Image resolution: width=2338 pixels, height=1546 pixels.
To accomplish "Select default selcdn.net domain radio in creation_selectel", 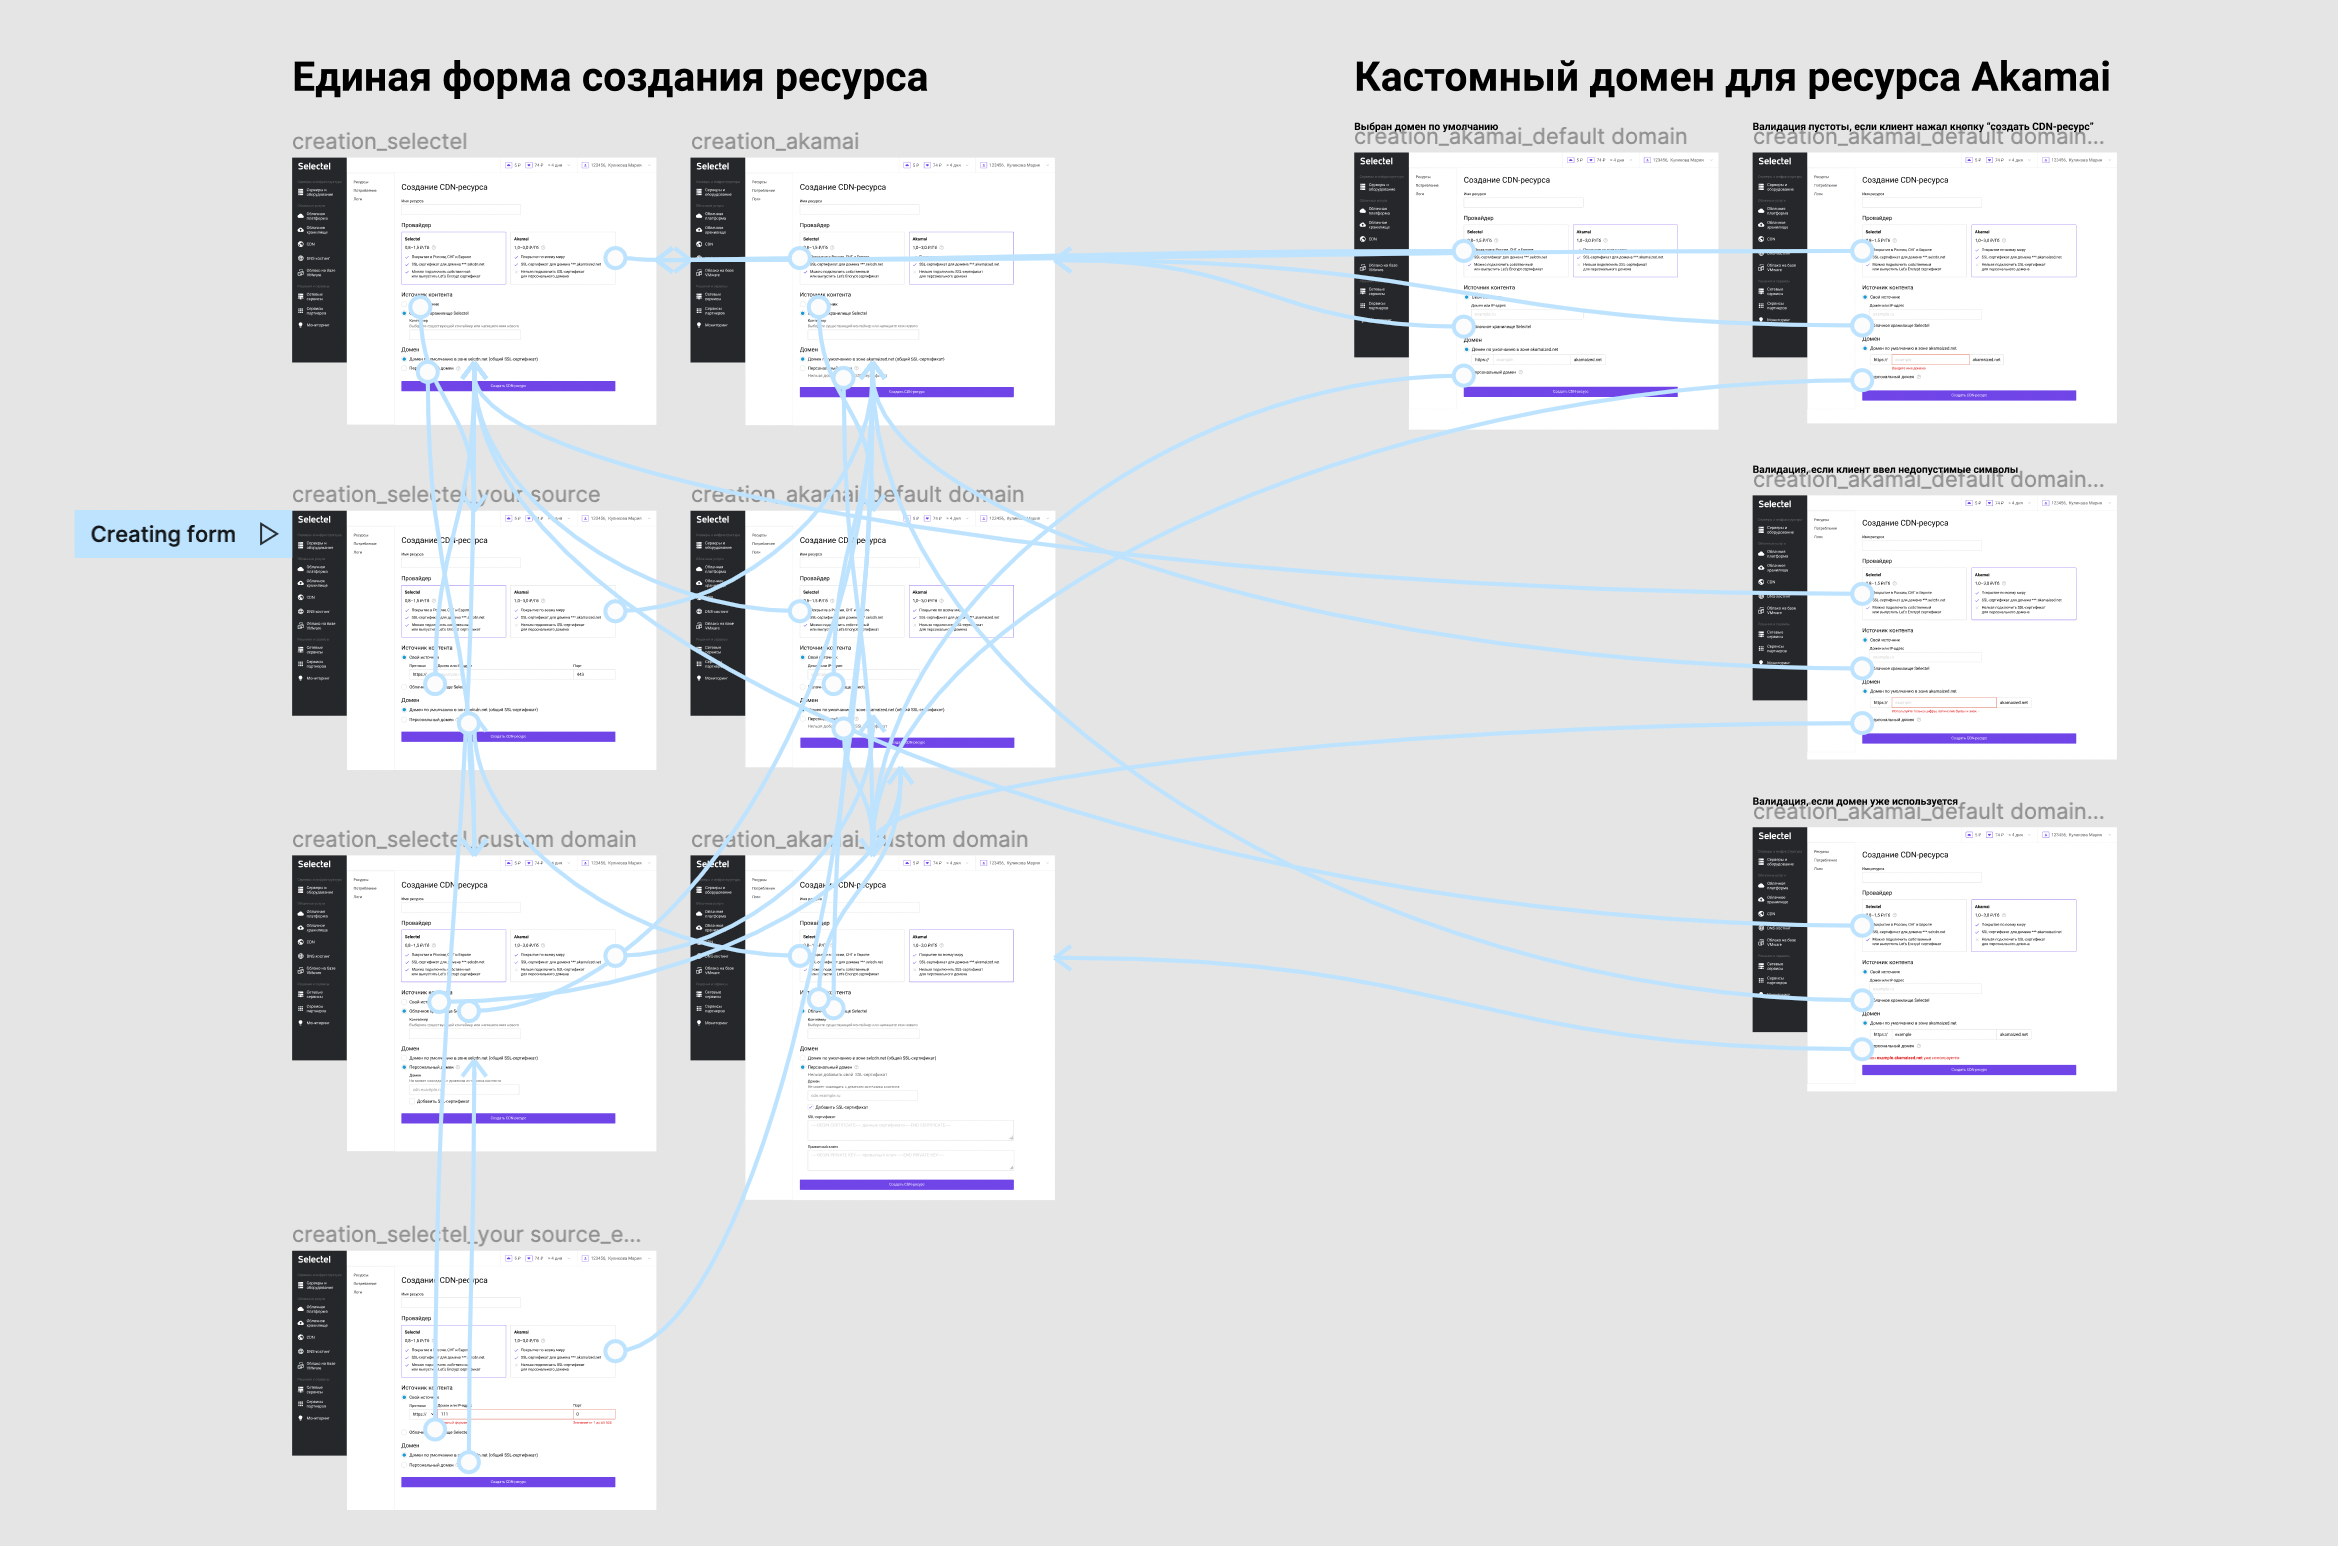I will tap(404, 359).
